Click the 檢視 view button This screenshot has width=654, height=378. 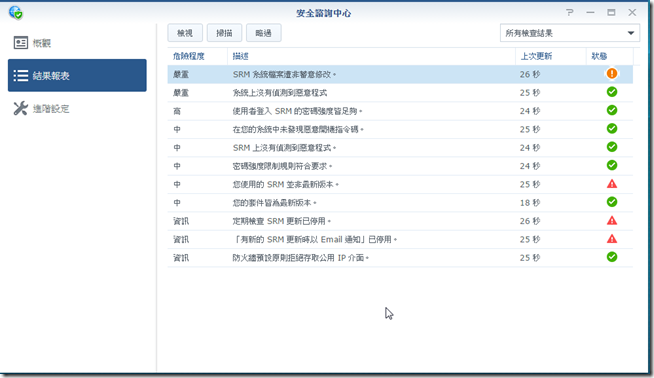(x=185, y=33)
